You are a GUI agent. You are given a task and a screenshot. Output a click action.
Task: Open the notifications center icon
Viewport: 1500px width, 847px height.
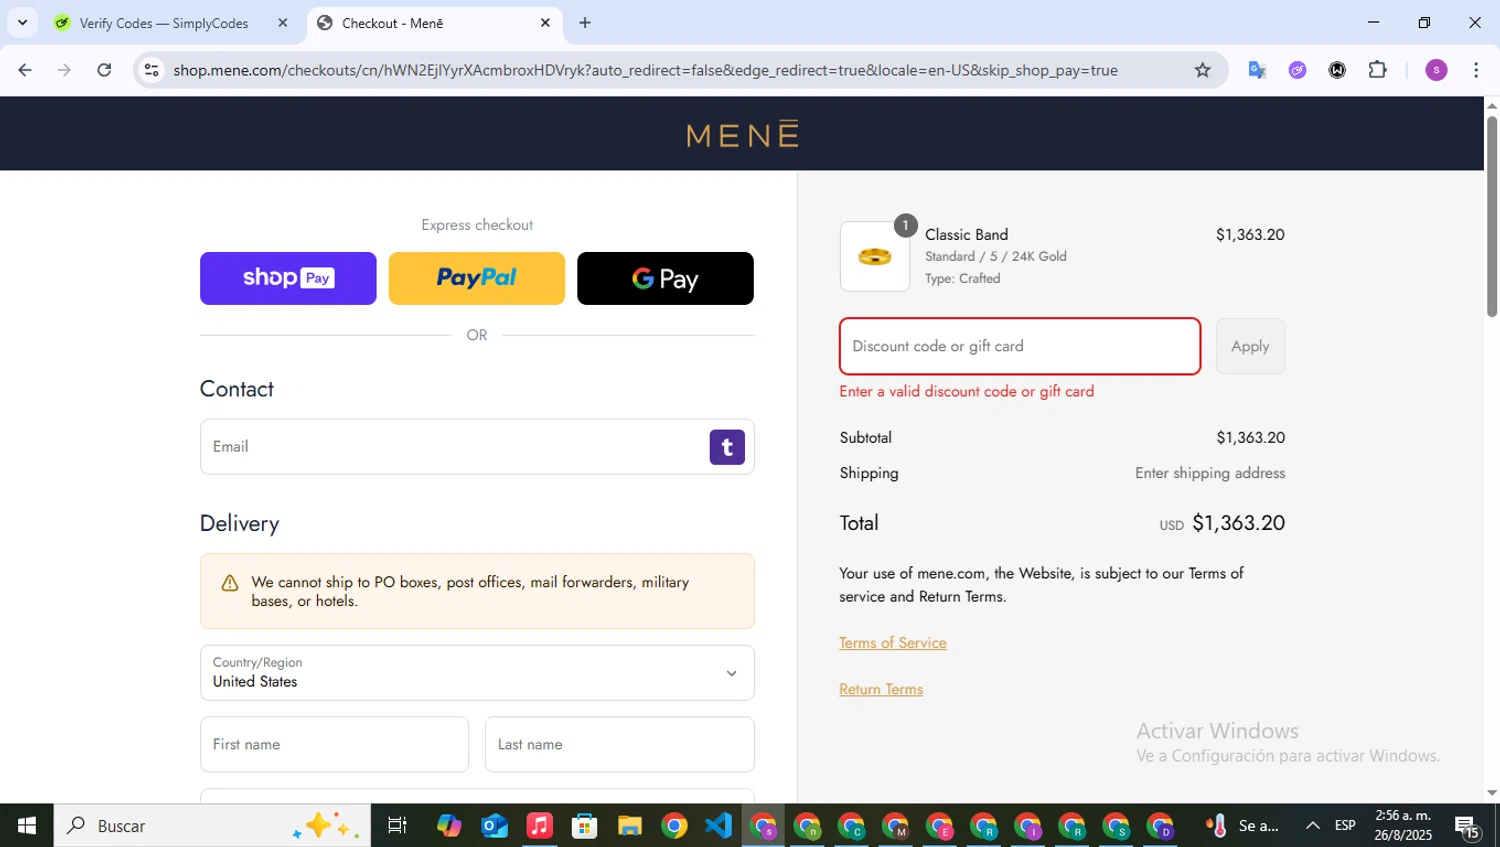click(1467, 827)
